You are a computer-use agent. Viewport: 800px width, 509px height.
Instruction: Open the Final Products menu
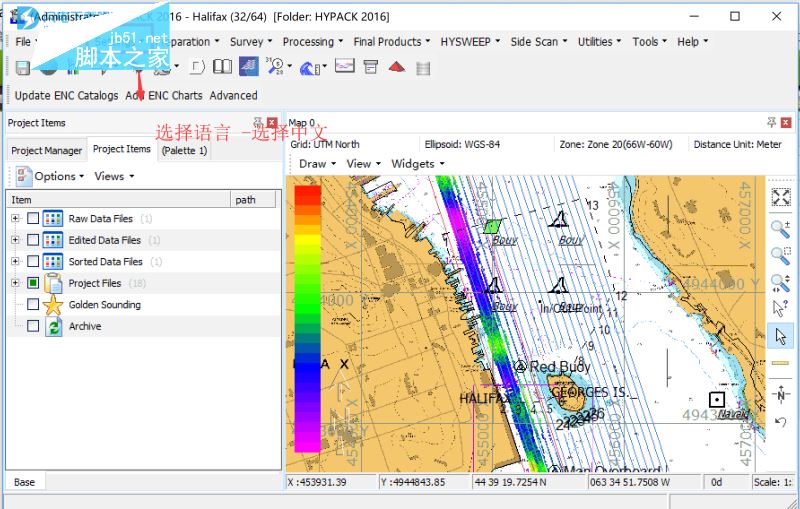(392, 42)
